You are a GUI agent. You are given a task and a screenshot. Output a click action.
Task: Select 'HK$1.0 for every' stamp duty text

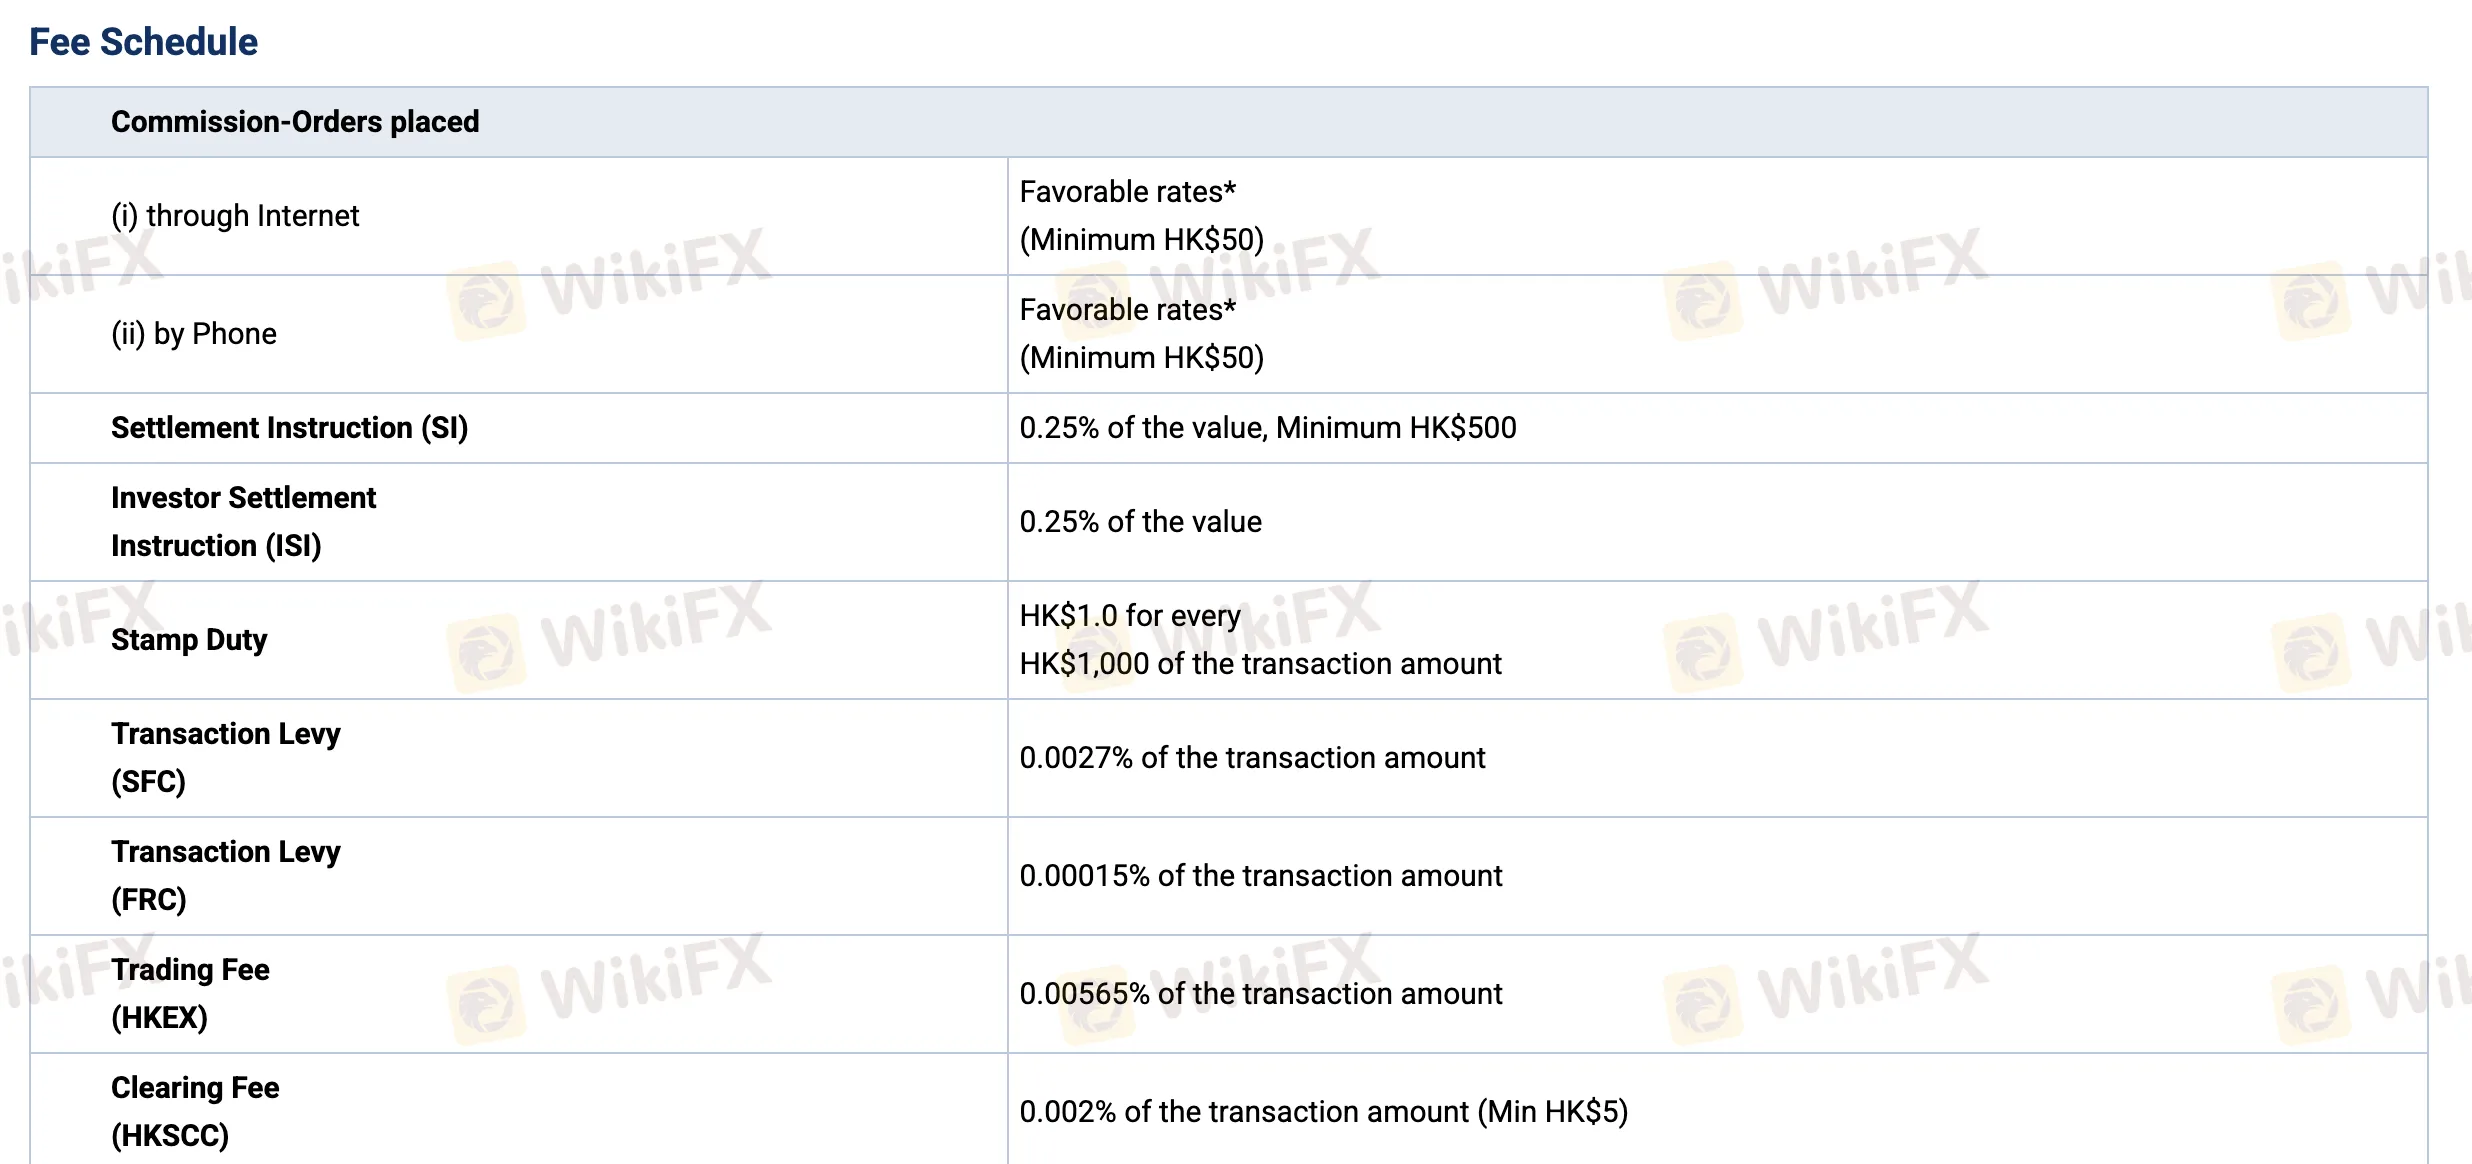(x=1130, y=616)
